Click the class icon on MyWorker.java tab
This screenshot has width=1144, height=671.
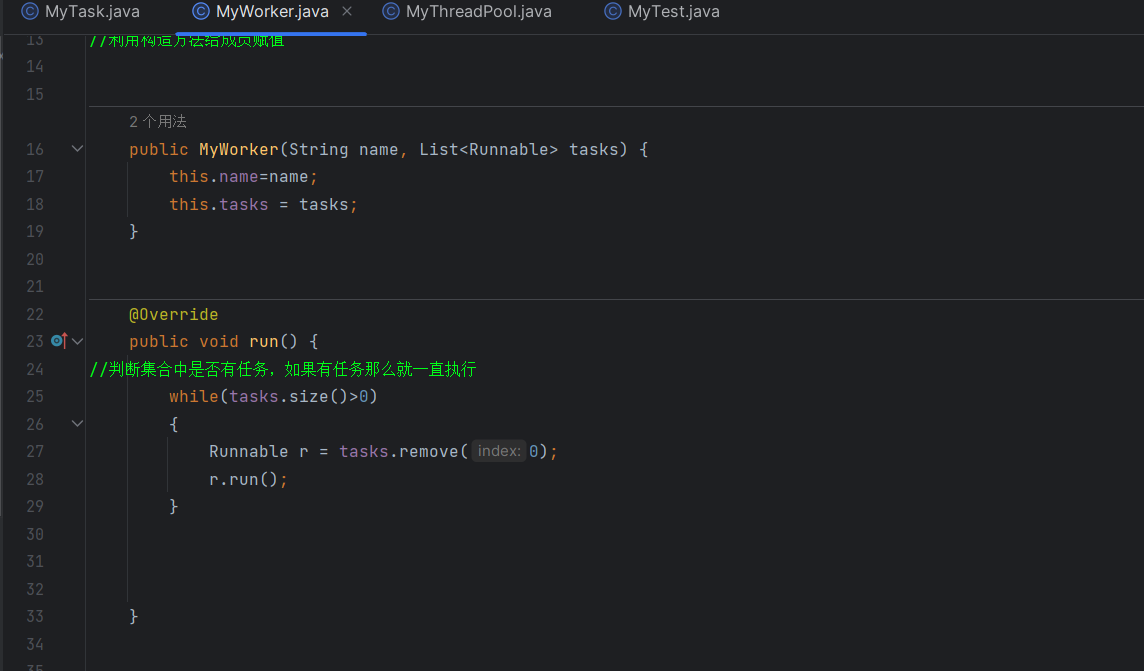point(201,12)
